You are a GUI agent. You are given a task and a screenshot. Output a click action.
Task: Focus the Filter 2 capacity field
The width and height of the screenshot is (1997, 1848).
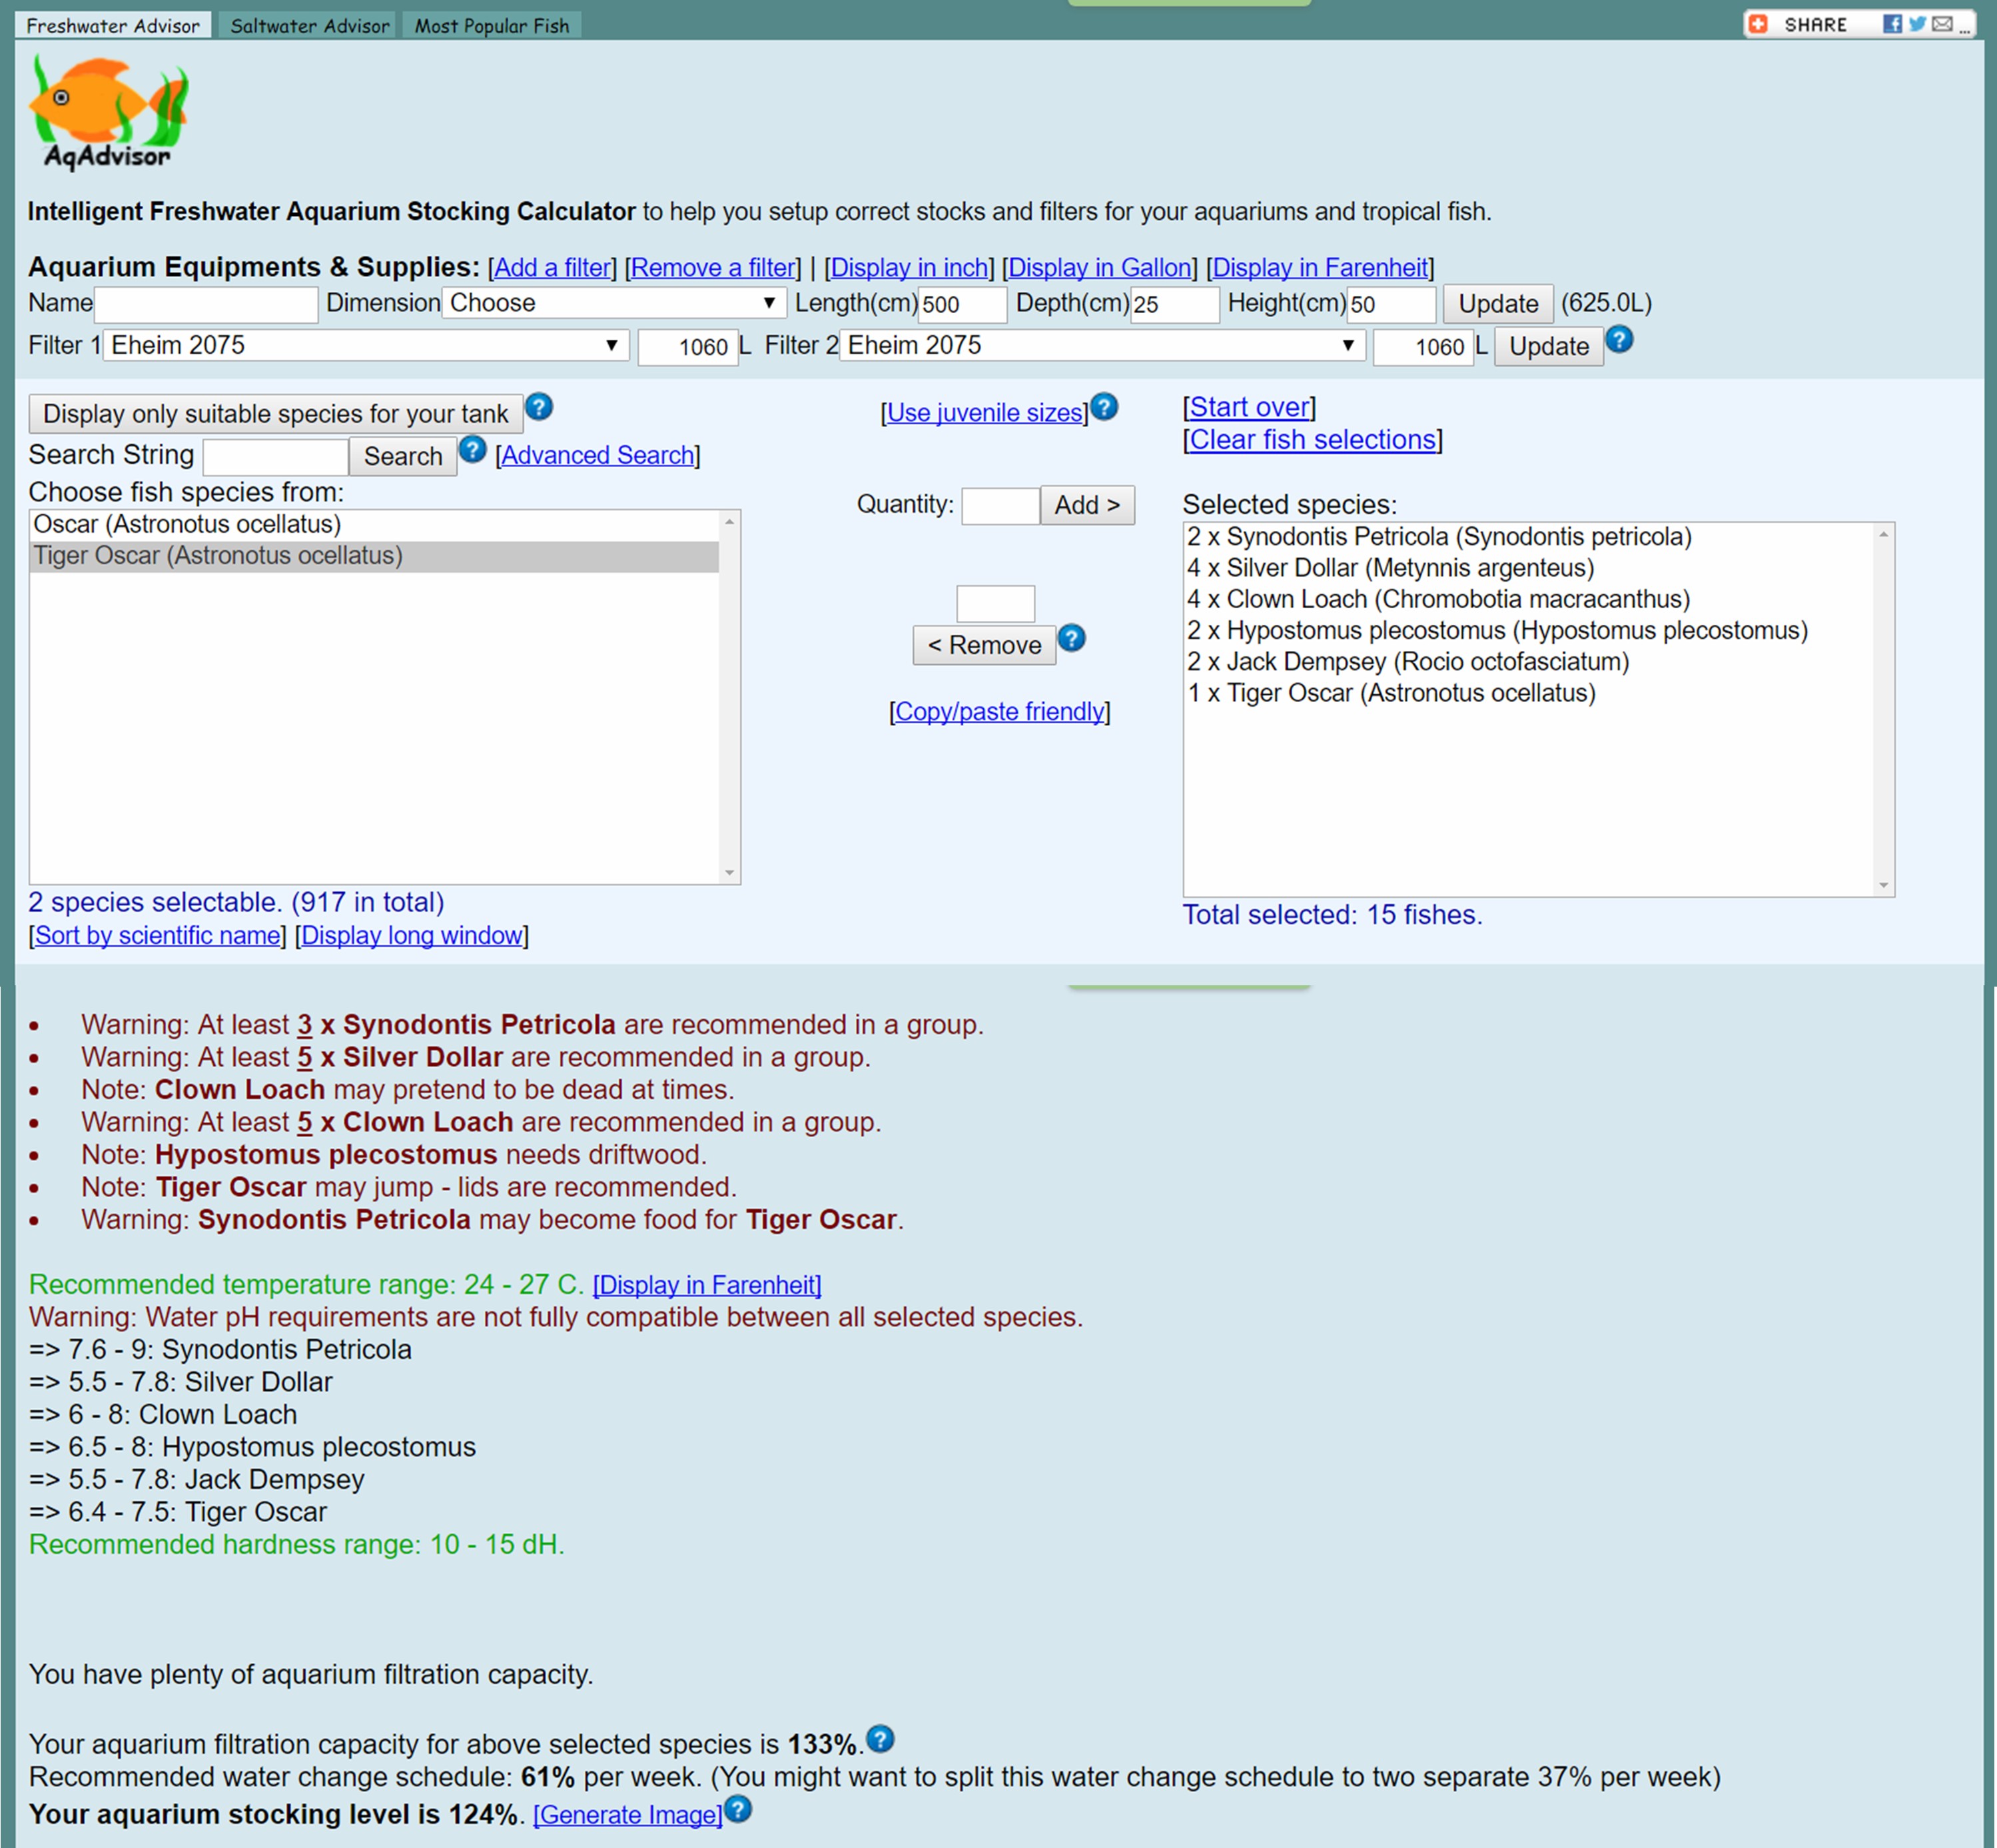coord(1423,348)
